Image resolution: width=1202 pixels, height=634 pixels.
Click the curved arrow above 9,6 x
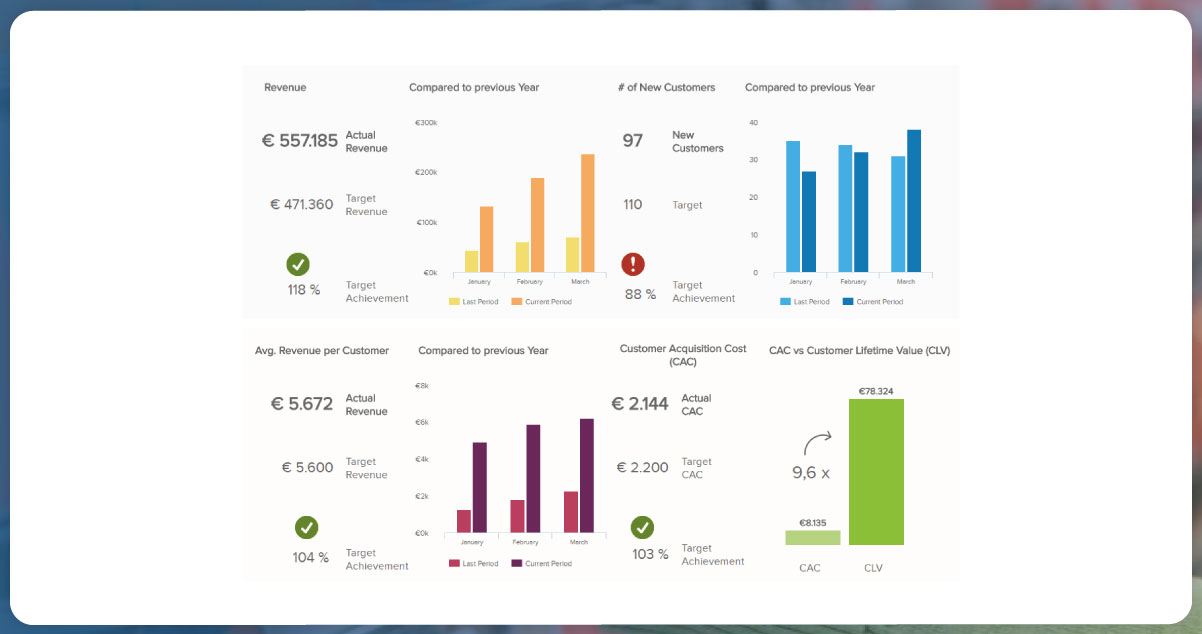(x=819, y=445)
